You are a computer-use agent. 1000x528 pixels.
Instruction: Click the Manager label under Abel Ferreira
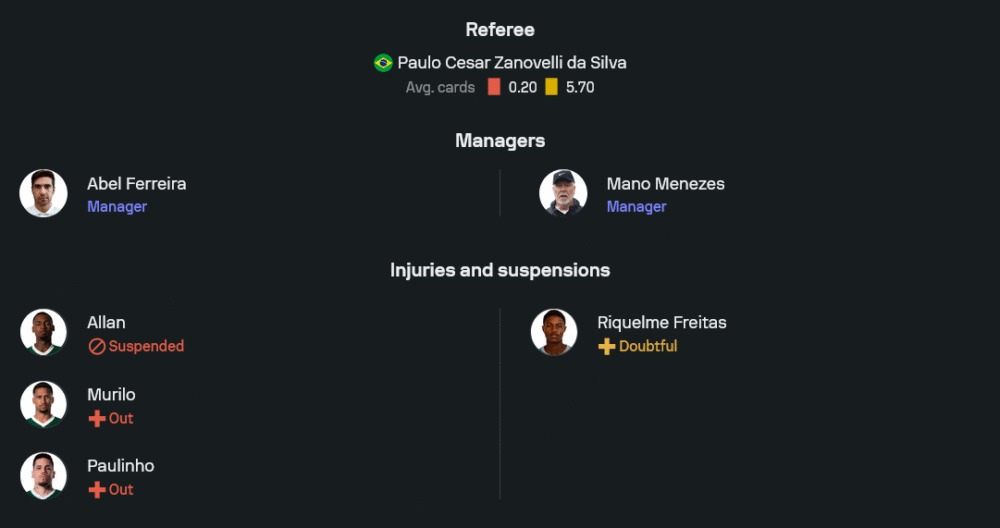click(x=117, y=207)
